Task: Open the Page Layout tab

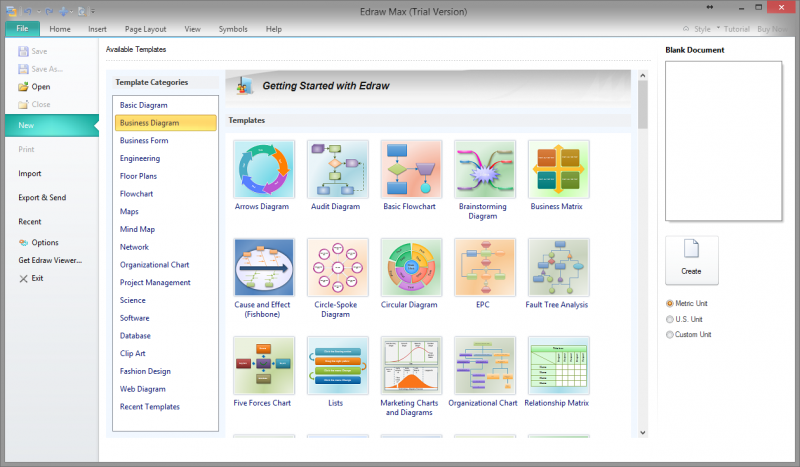Action: [145, 29]
